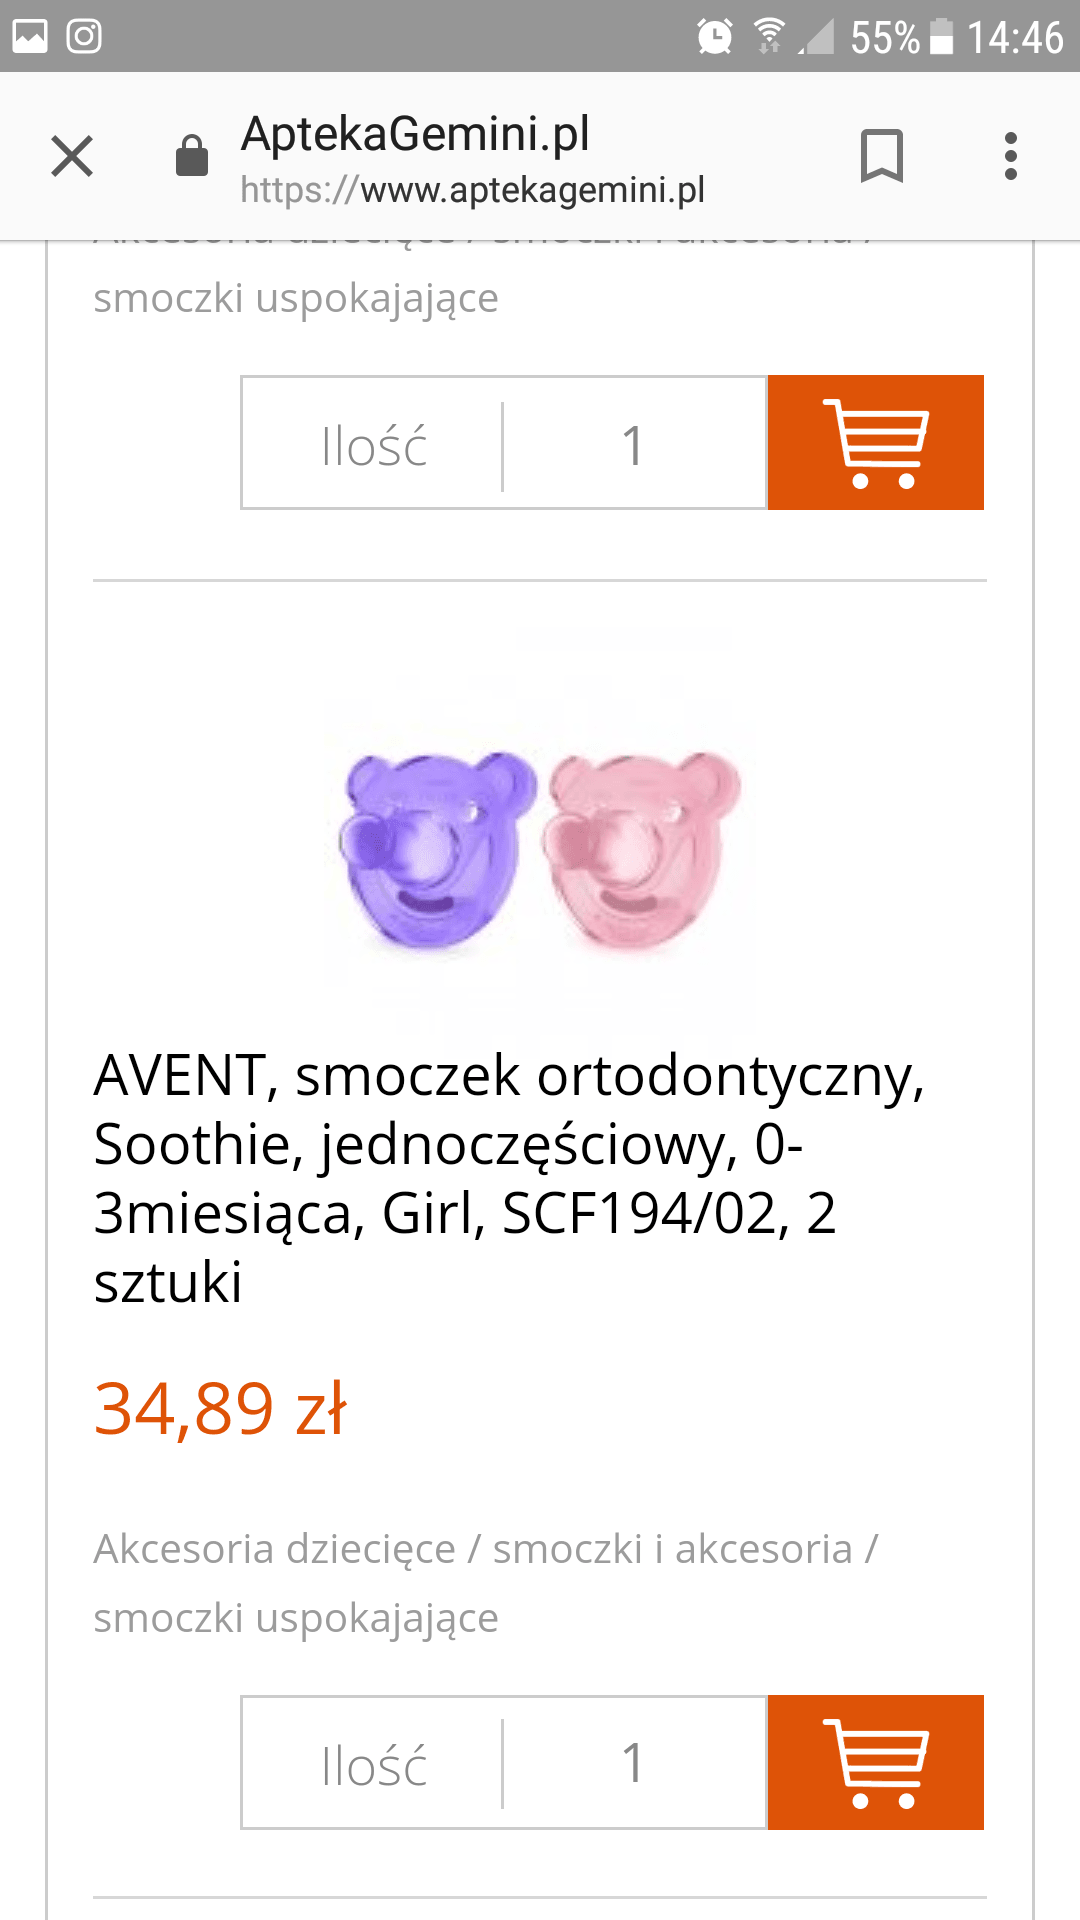Add AVENT Soothie pacifier to cart
Viewport: 1080px width, 1920px height.
875,1762
